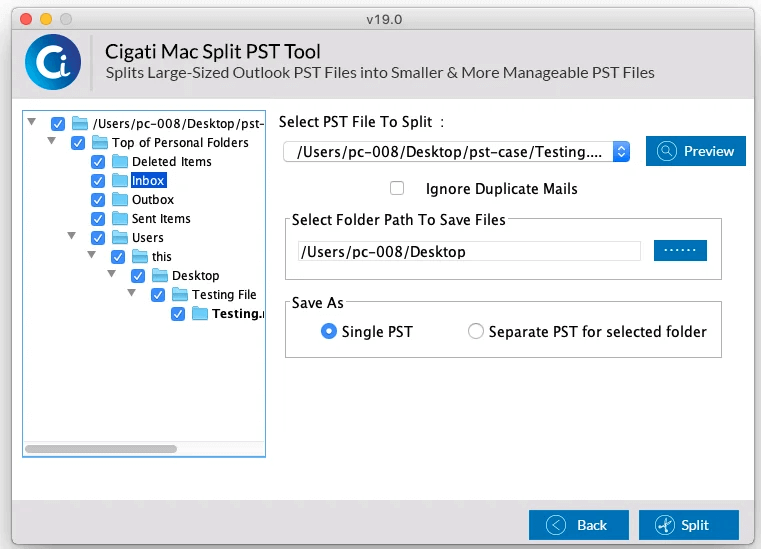Collapse the Desktop folder node

coord(112,274)
